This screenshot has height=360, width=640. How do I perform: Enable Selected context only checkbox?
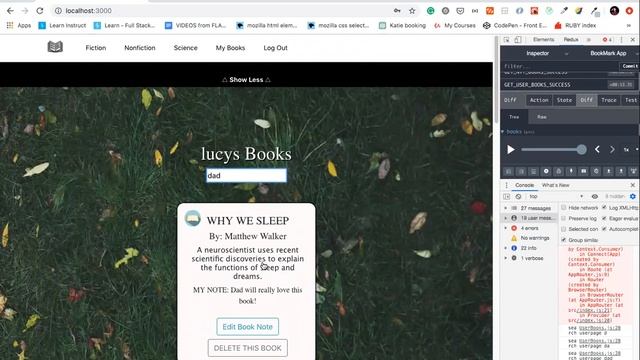(x=564, y=229)
